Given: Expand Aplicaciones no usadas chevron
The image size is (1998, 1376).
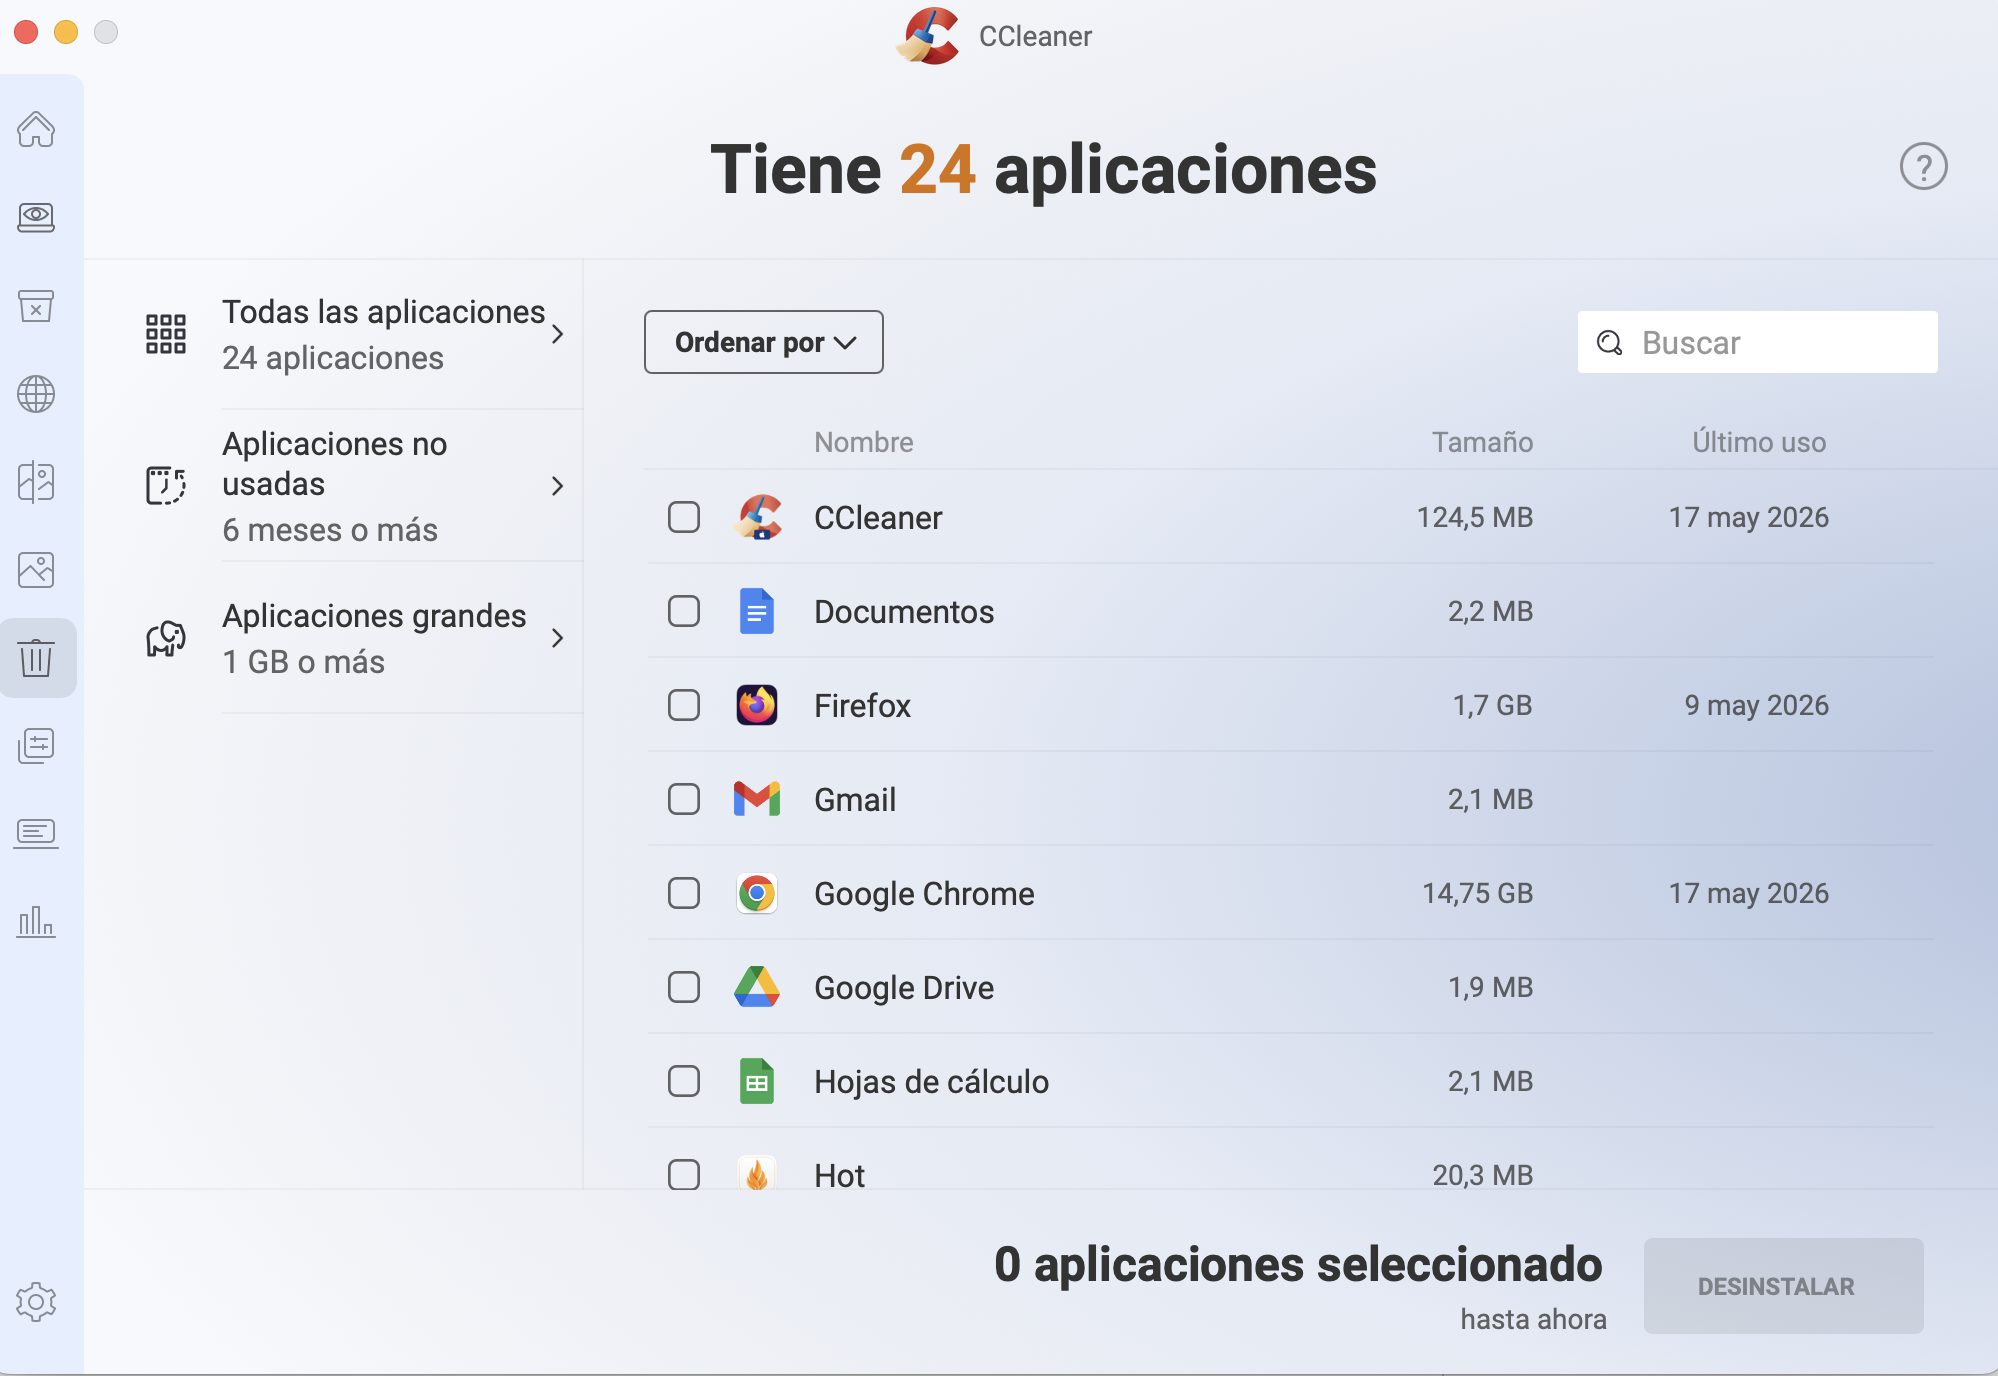Looking at the screenshot, I should tap(558, 486).
